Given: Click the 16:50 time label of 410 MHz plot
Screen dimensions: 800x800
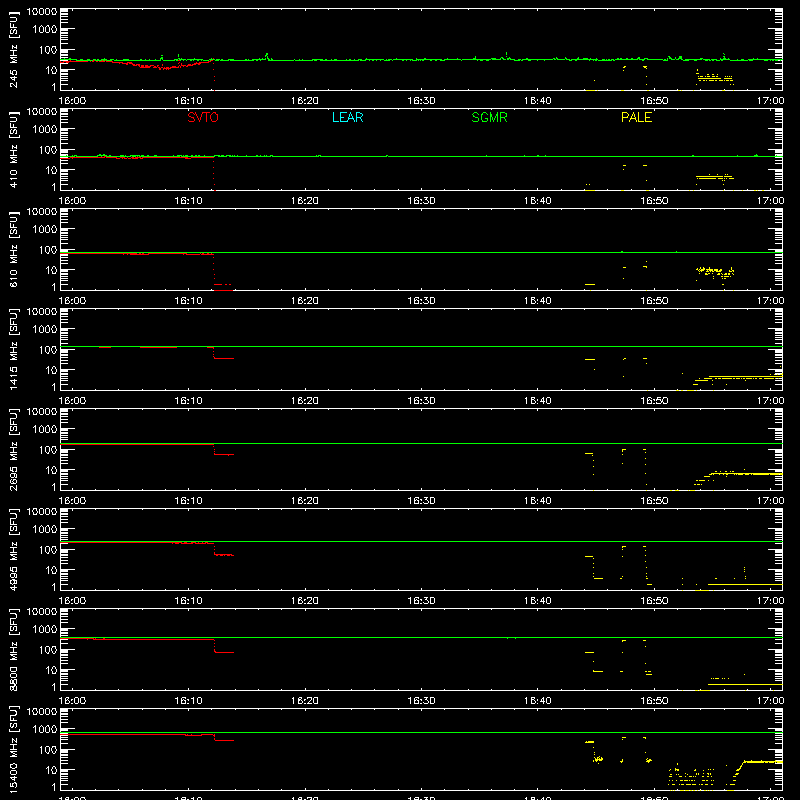Looking at the screenshot, I should [x=654, y=201].
